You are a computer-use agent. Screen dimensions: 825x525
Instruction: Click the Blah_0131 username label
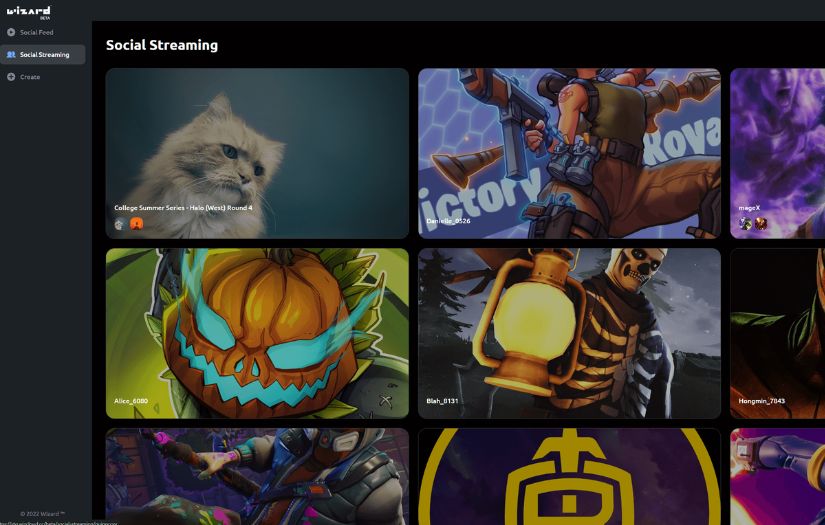pyautogui.click(x=442, y=401)
